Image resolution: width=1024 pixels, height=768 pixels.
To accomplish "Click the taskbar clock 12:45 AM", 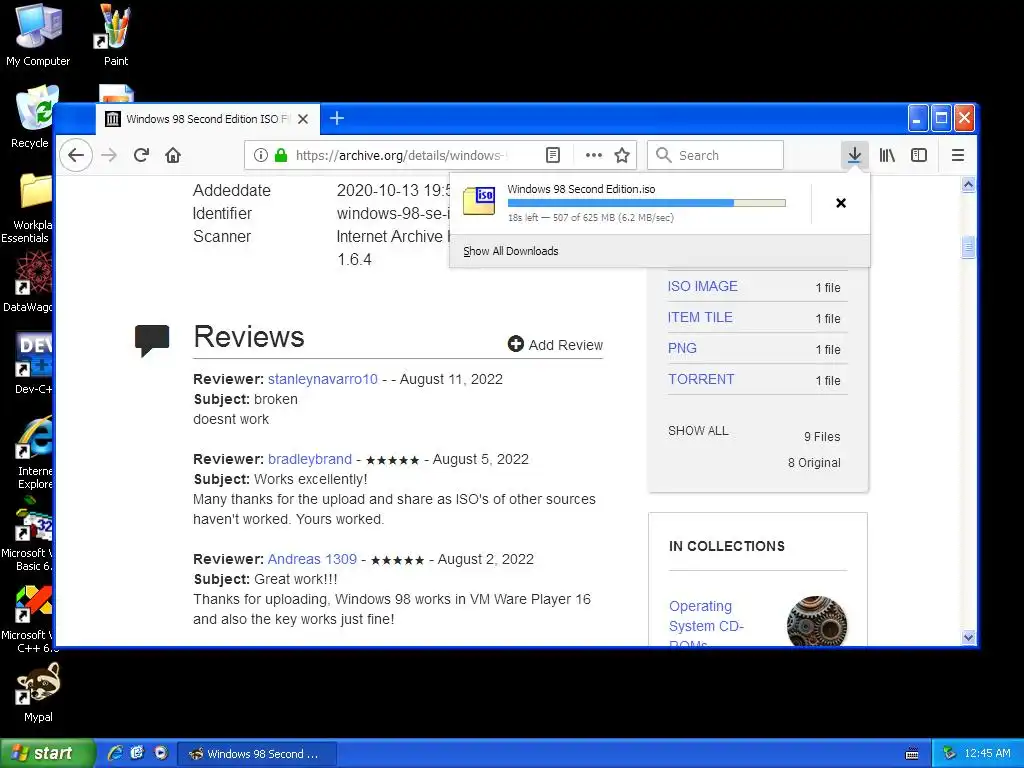I will [x=987, y=754].
